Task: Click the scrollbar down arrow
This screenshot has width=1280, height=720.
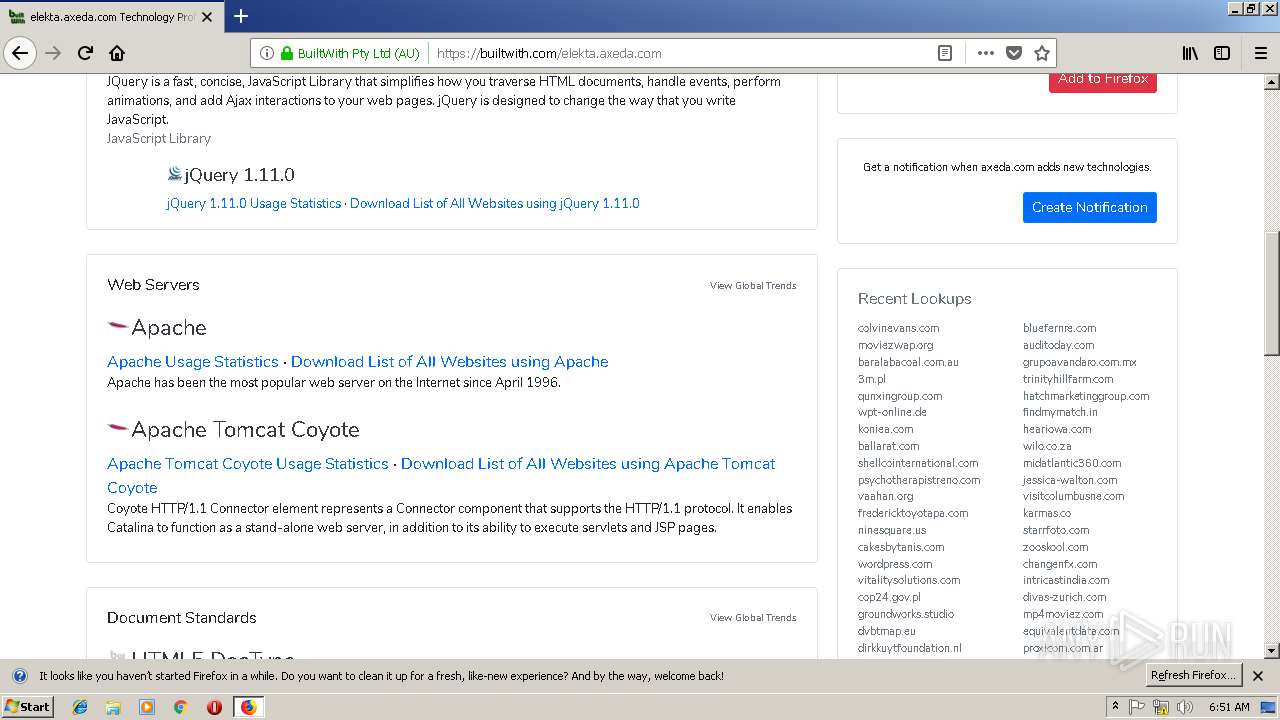Action: (x=1271, y=651)
